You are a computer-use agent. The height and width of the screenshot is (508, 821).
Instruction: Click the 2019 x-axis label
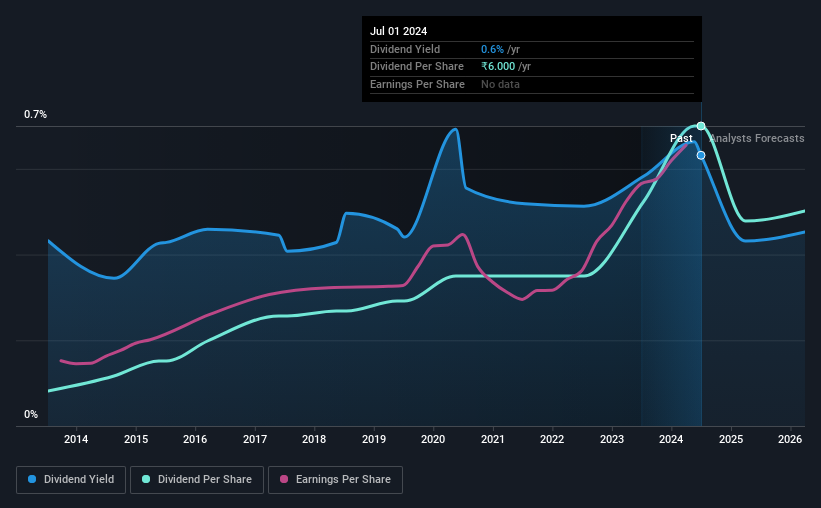(374, 439)
